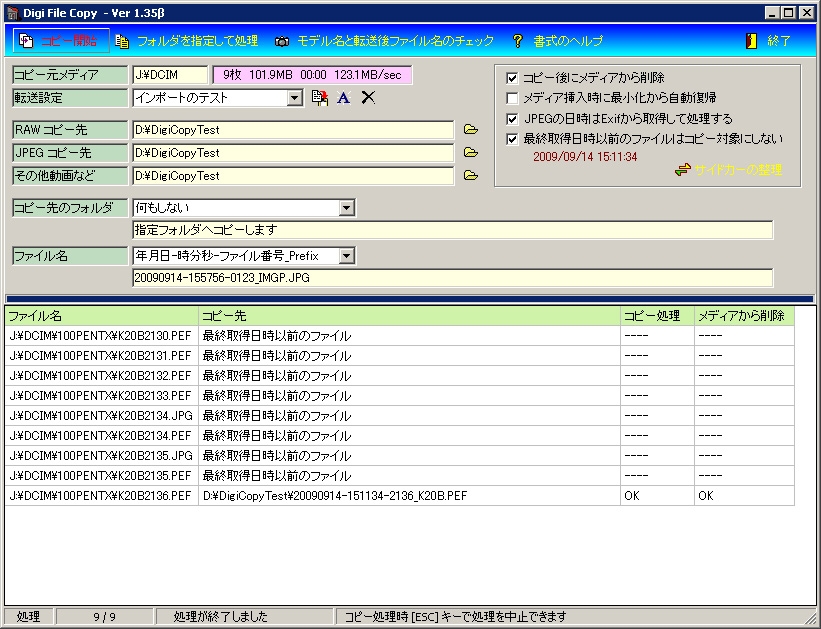The height and width of the screenshot is (629, 821).
Task: Click the コピー開始 copy start button
Action: 61,41
